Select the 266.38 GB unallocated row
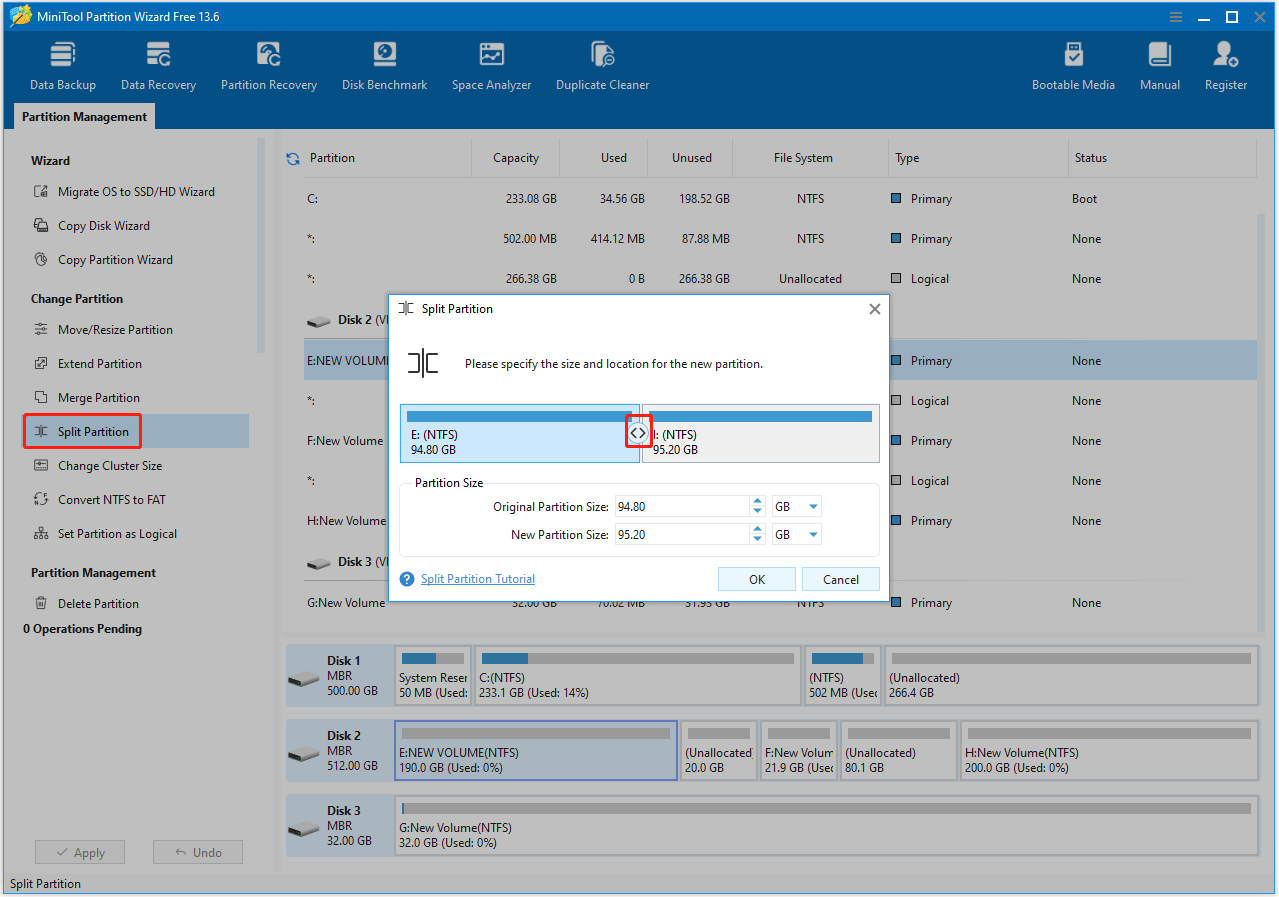The width and height of the screenshot is (1279, 897). (780, 279)
